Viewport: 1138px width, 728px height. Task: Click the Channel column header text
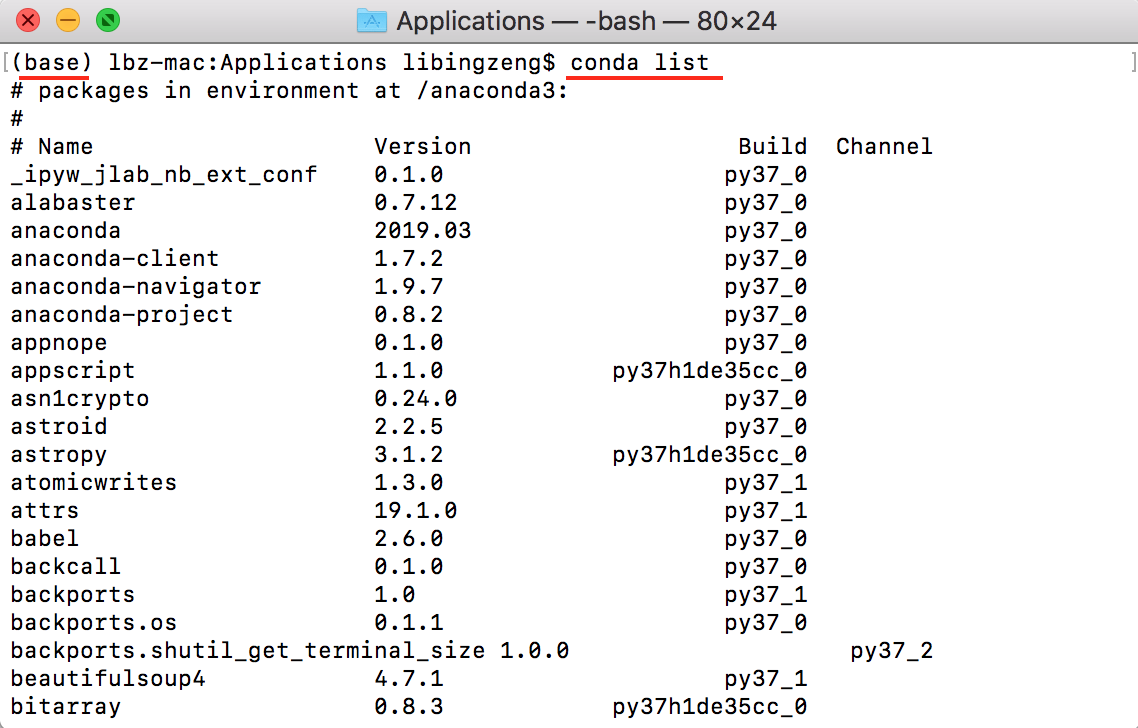point(884,146)
